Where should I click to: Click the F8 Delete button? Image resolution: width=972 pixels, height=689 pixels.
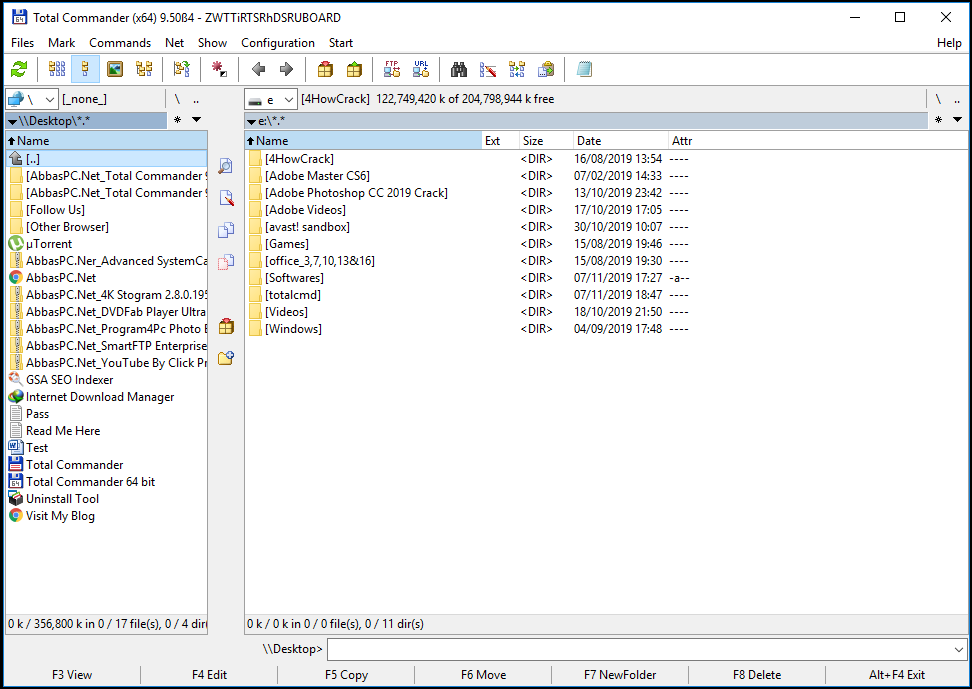pos(757,675)
